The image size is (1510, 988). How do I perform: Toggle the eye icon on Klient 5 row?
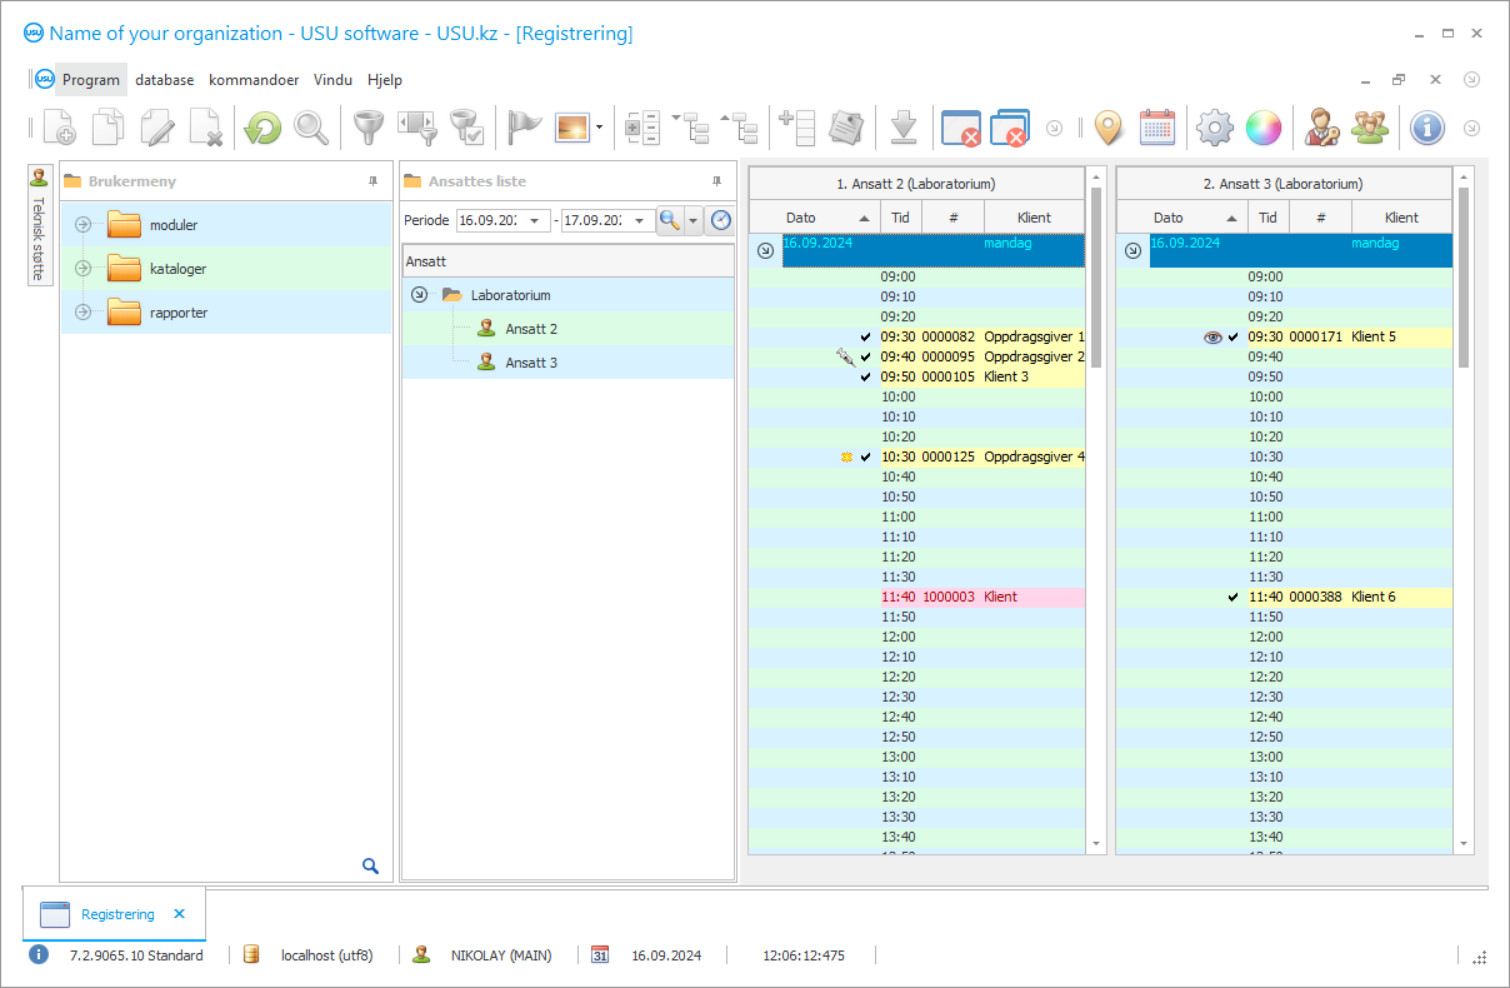point(1212,337)
